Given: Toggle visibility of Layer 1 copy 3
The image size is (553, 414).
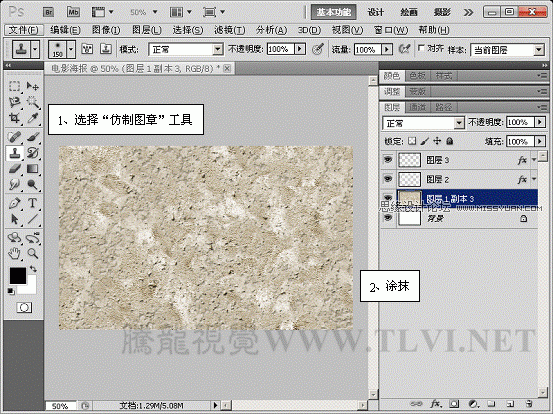Looking at the screenshot, I should click(x=388, y=197).
